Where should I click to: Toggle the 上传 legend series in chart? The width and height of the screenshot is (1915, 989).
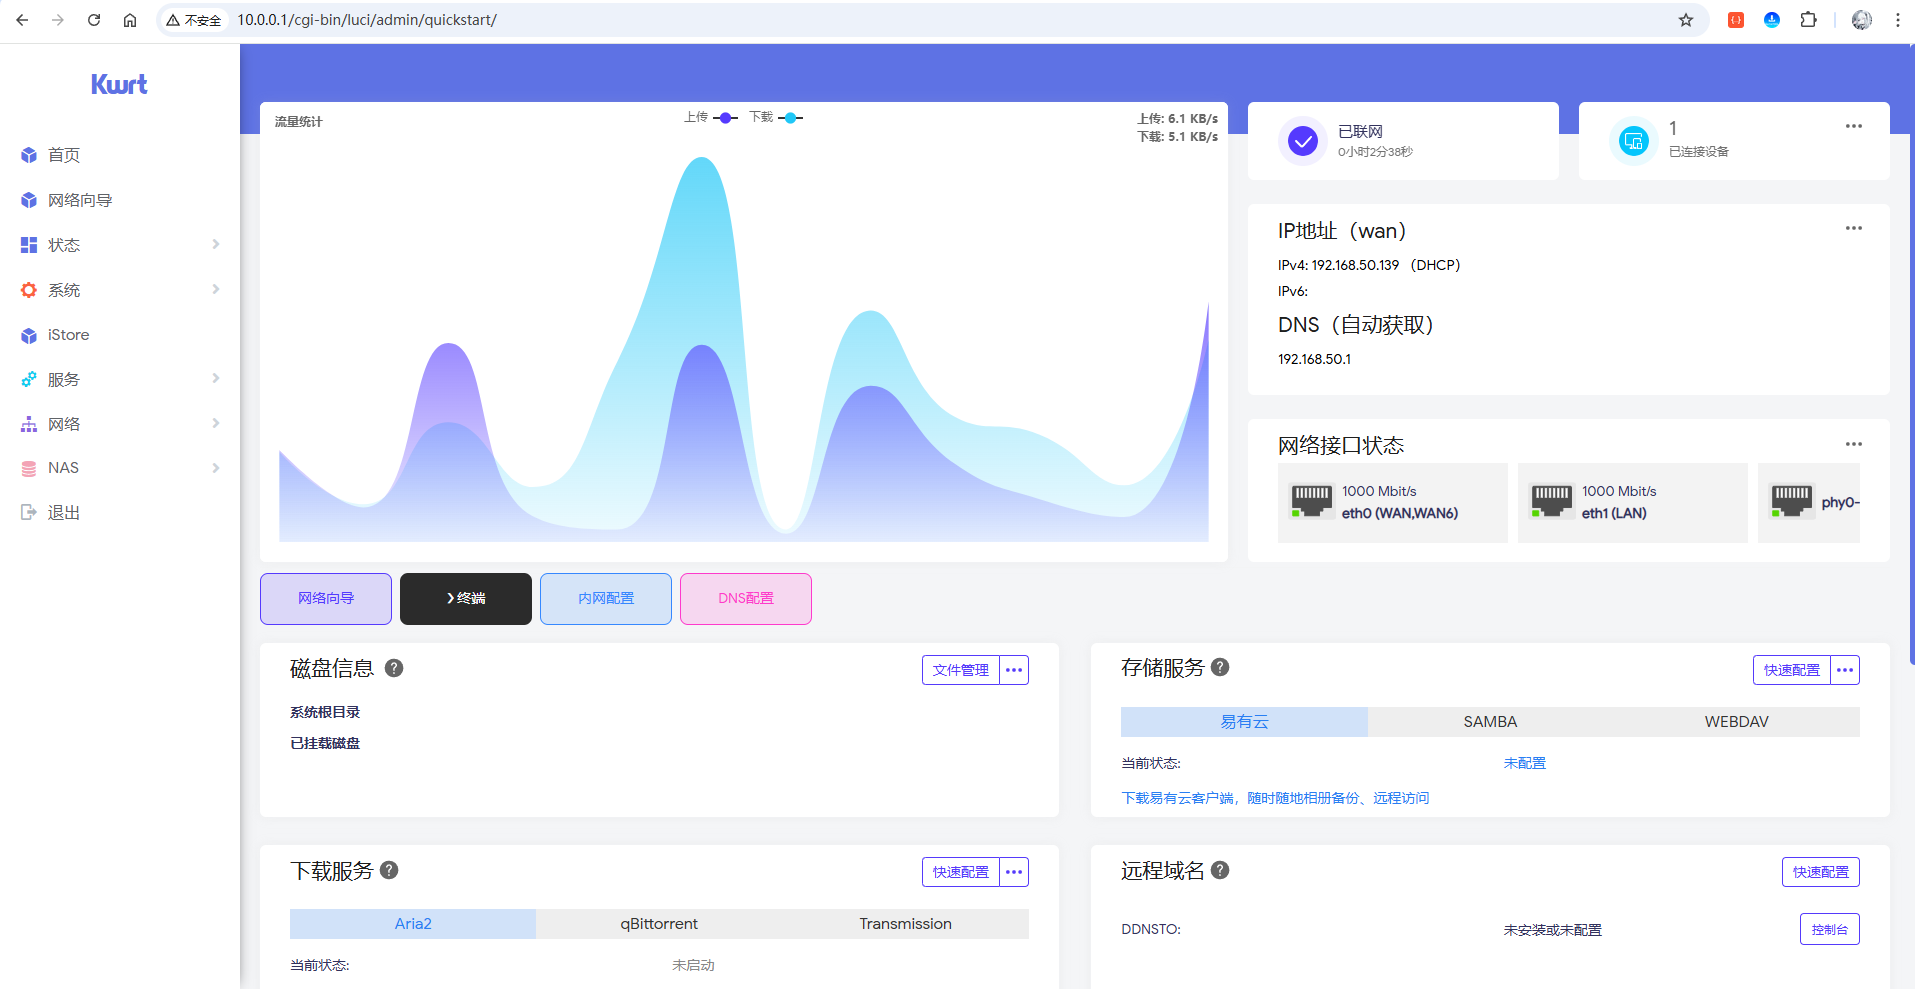tap(711, 118)
